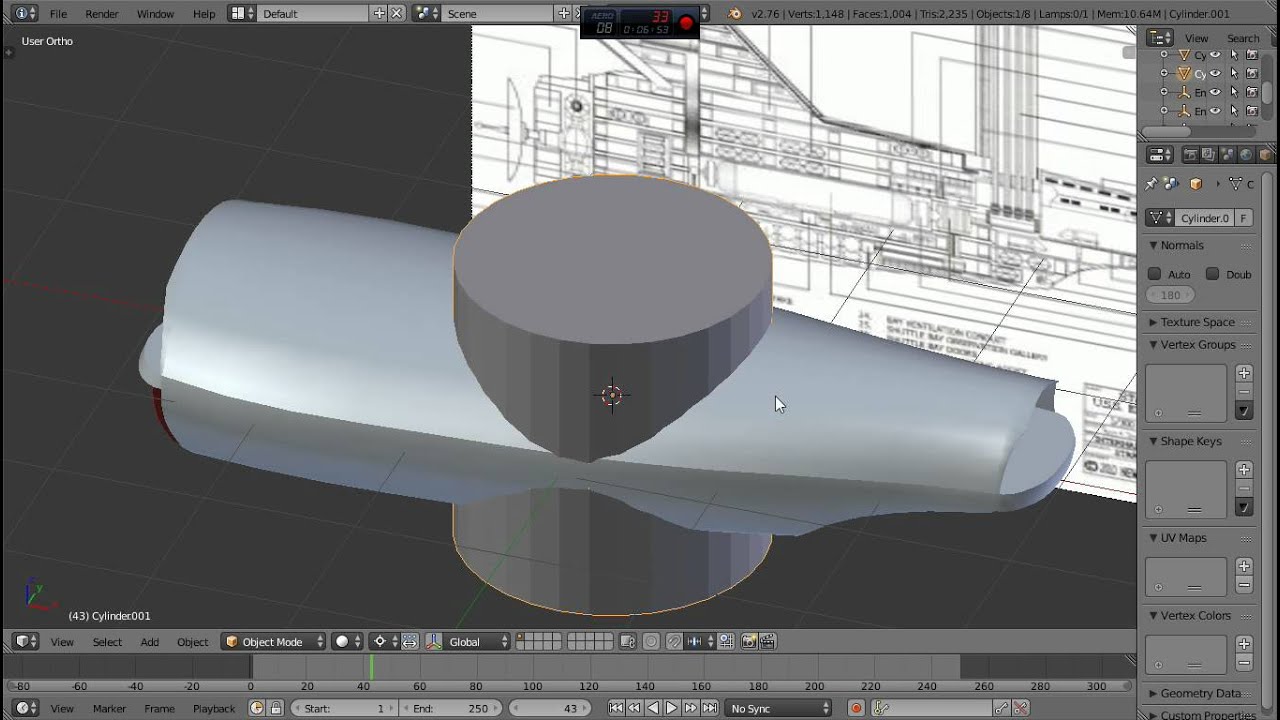Jump to the last frame
The width and height of the screenshot is (1280, 720).
point(710,708)
